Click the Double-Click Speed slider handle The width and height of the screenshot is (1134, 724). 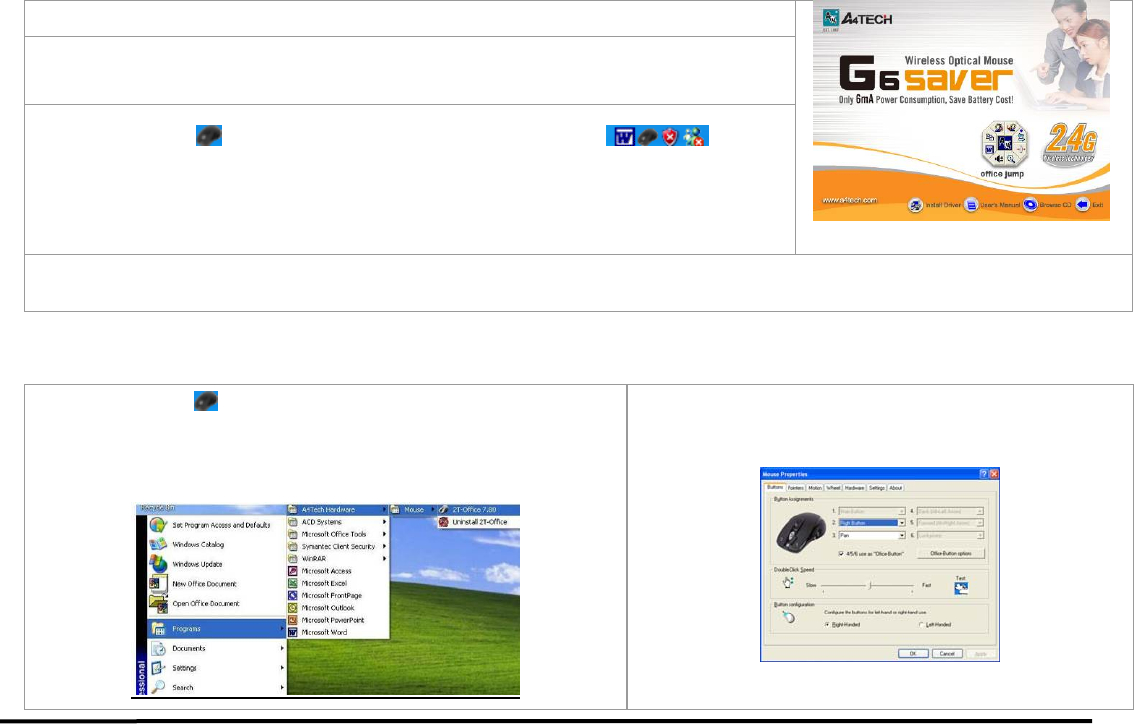(870, 584)
